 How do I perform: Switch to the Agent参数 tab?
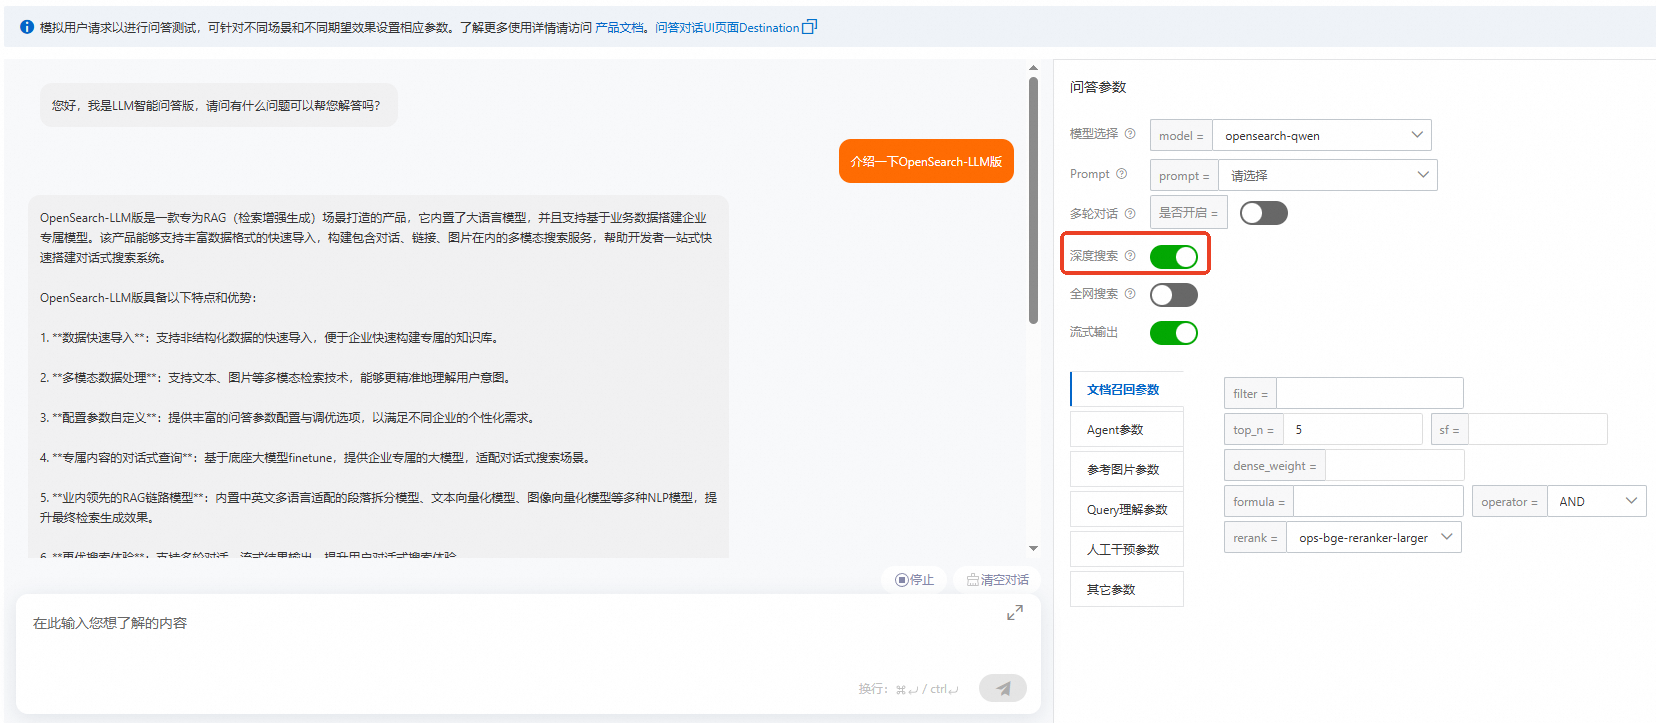click(1127, 429)
